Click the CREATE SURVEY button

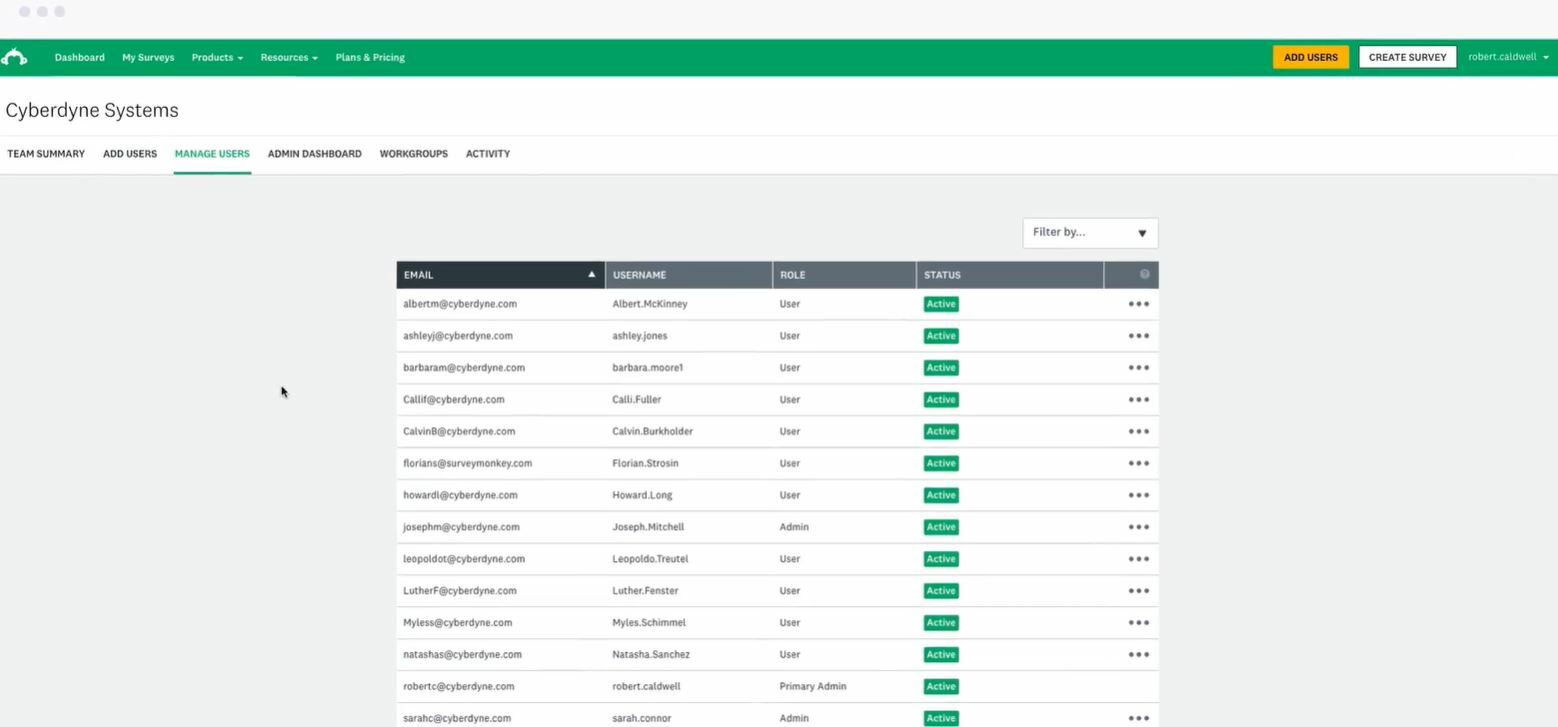(x=1407, y=57)
